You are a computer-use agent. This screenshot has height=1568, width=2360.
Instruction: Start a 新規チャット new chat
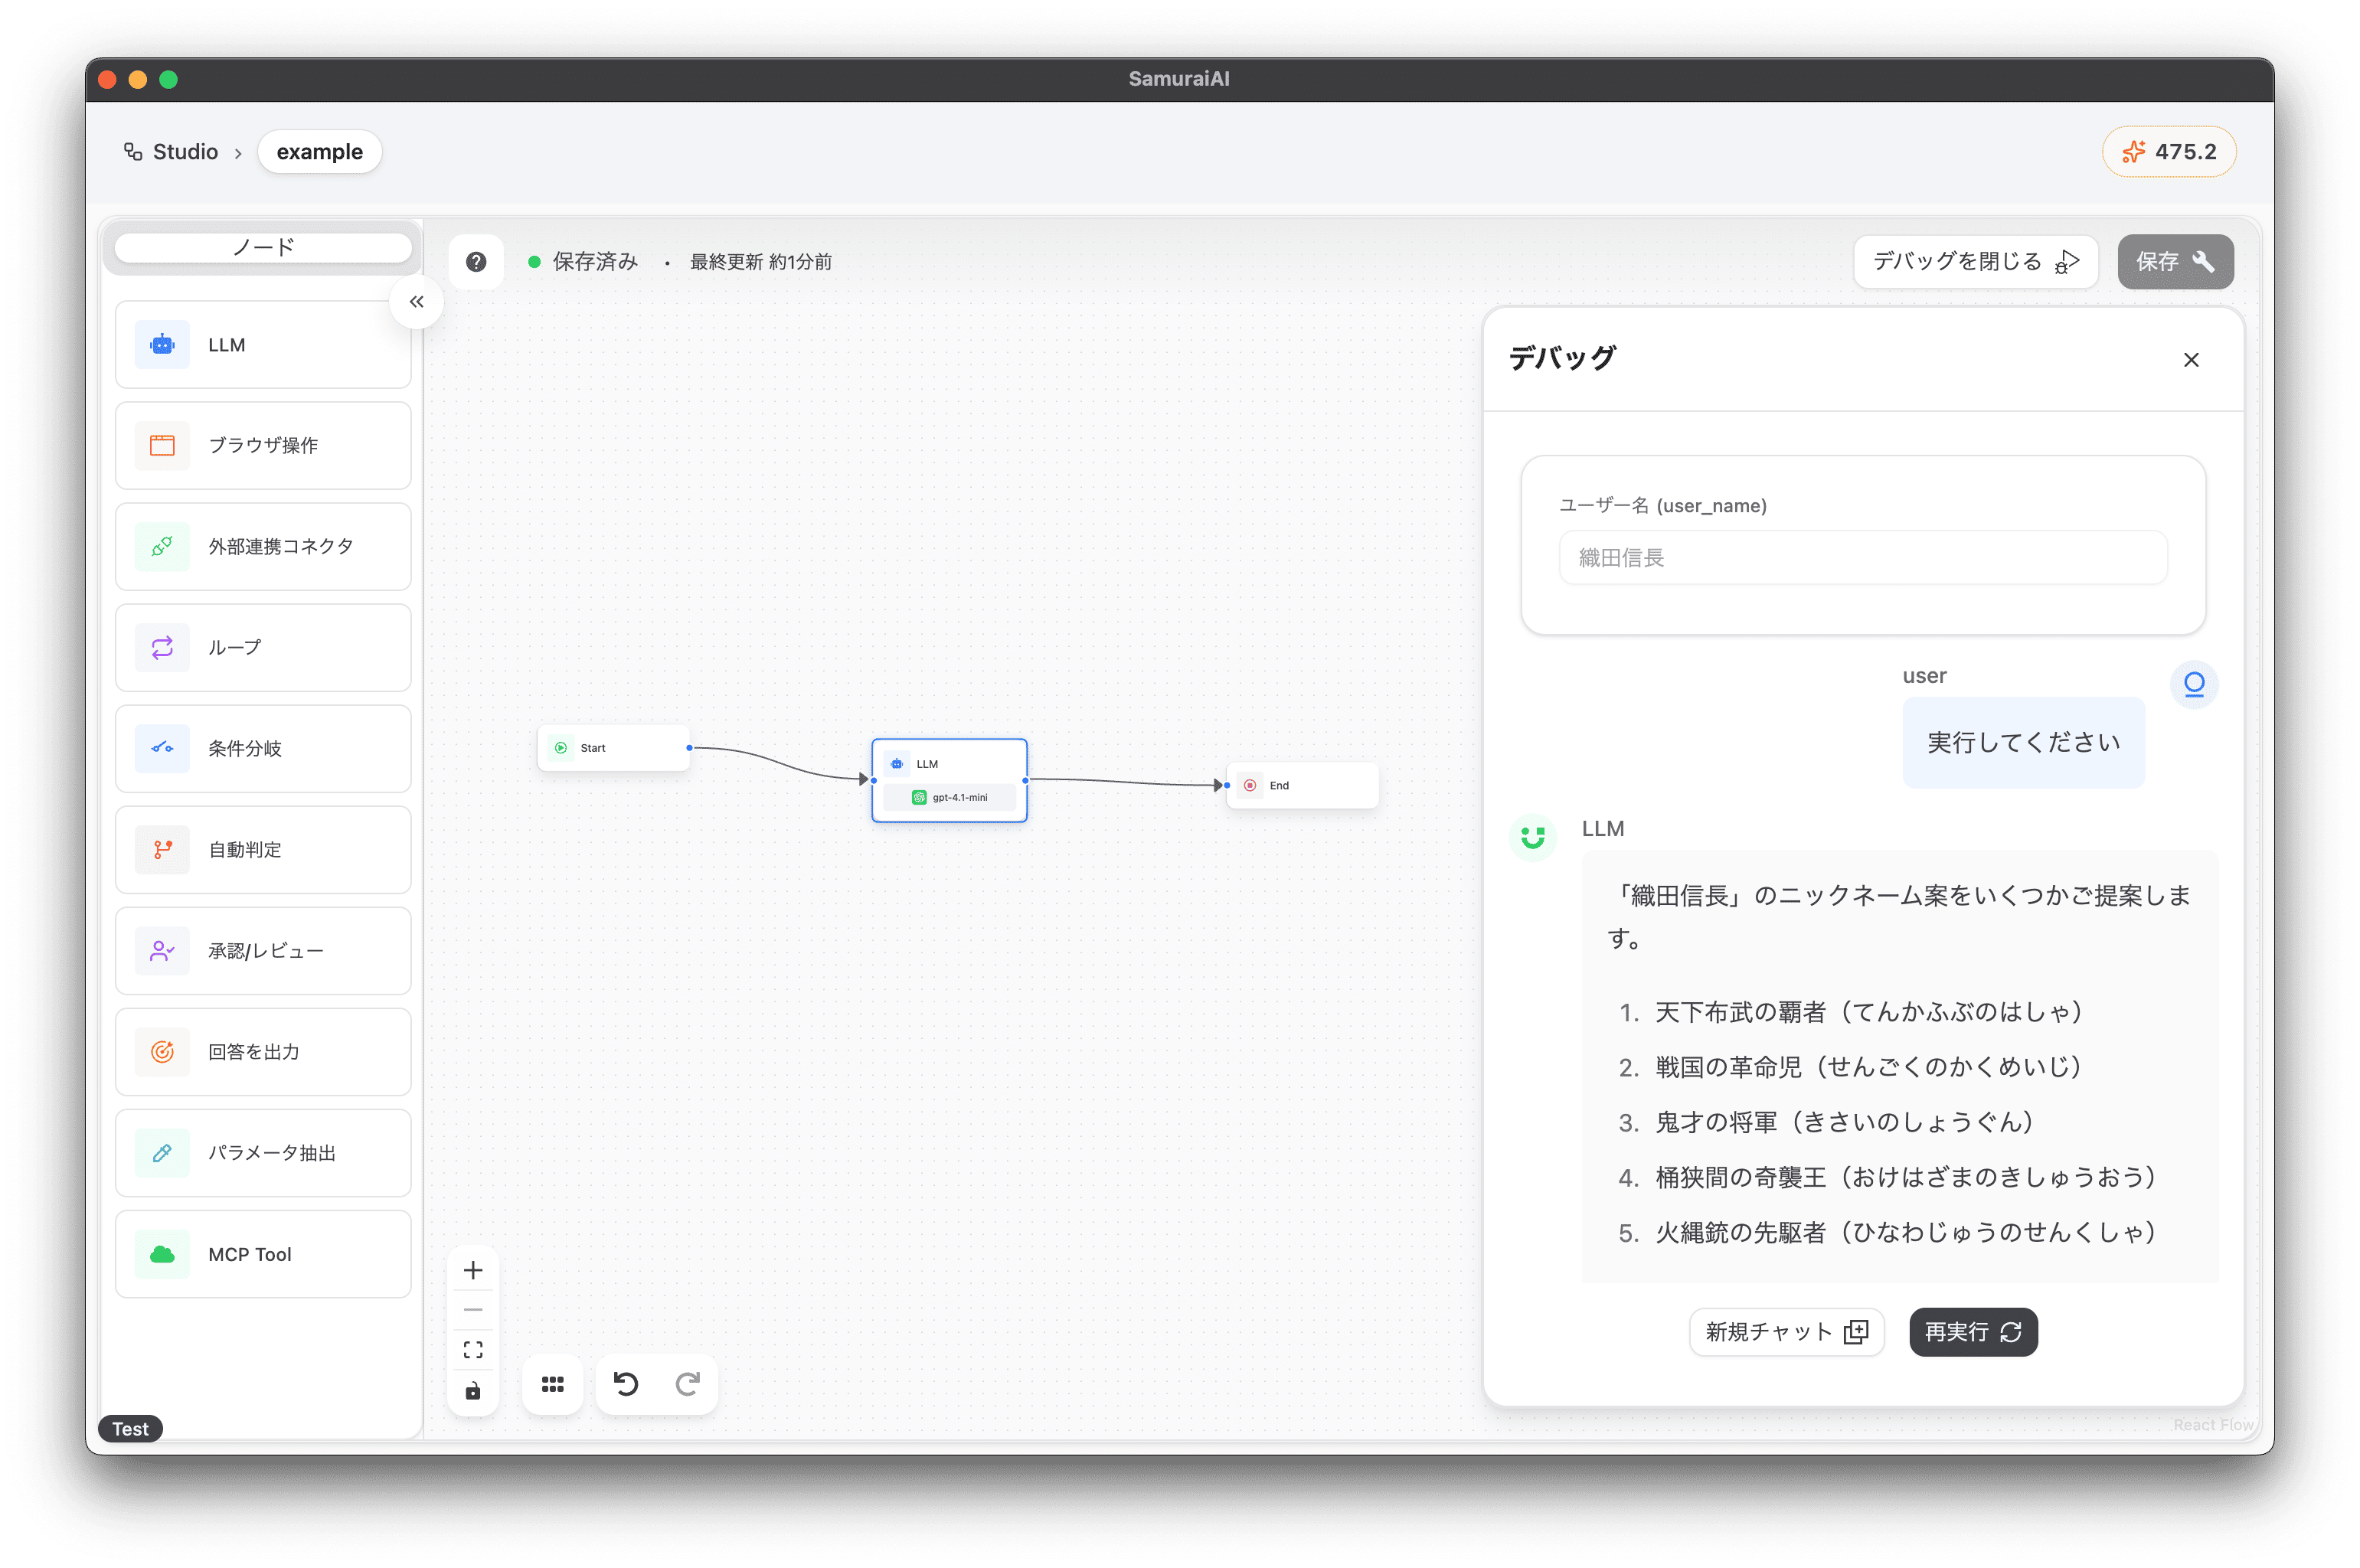pos(1786,1332)
